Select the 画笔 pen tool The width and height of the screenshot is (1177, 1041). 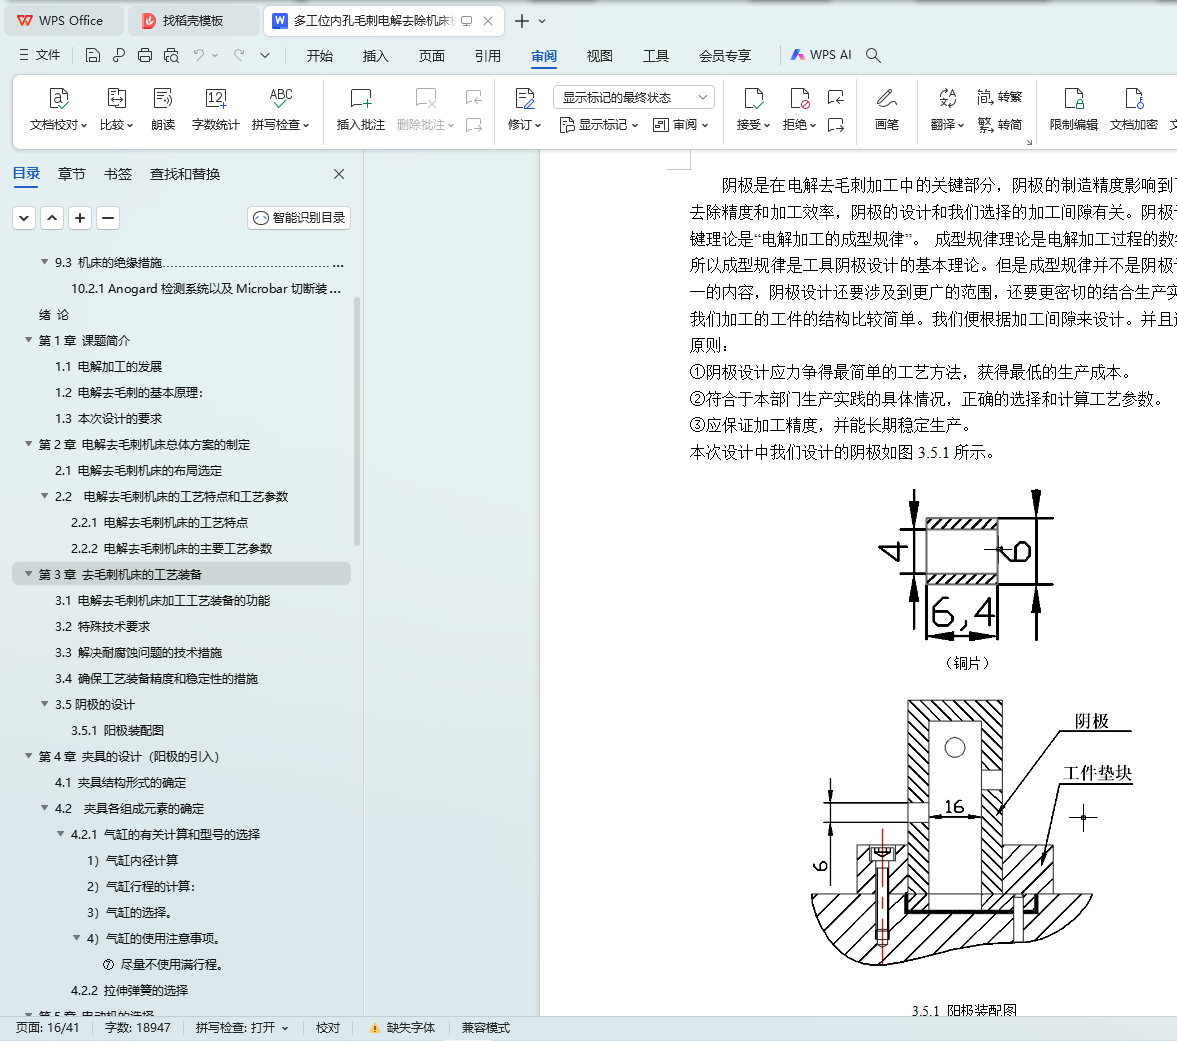click(x=887, y=110)
